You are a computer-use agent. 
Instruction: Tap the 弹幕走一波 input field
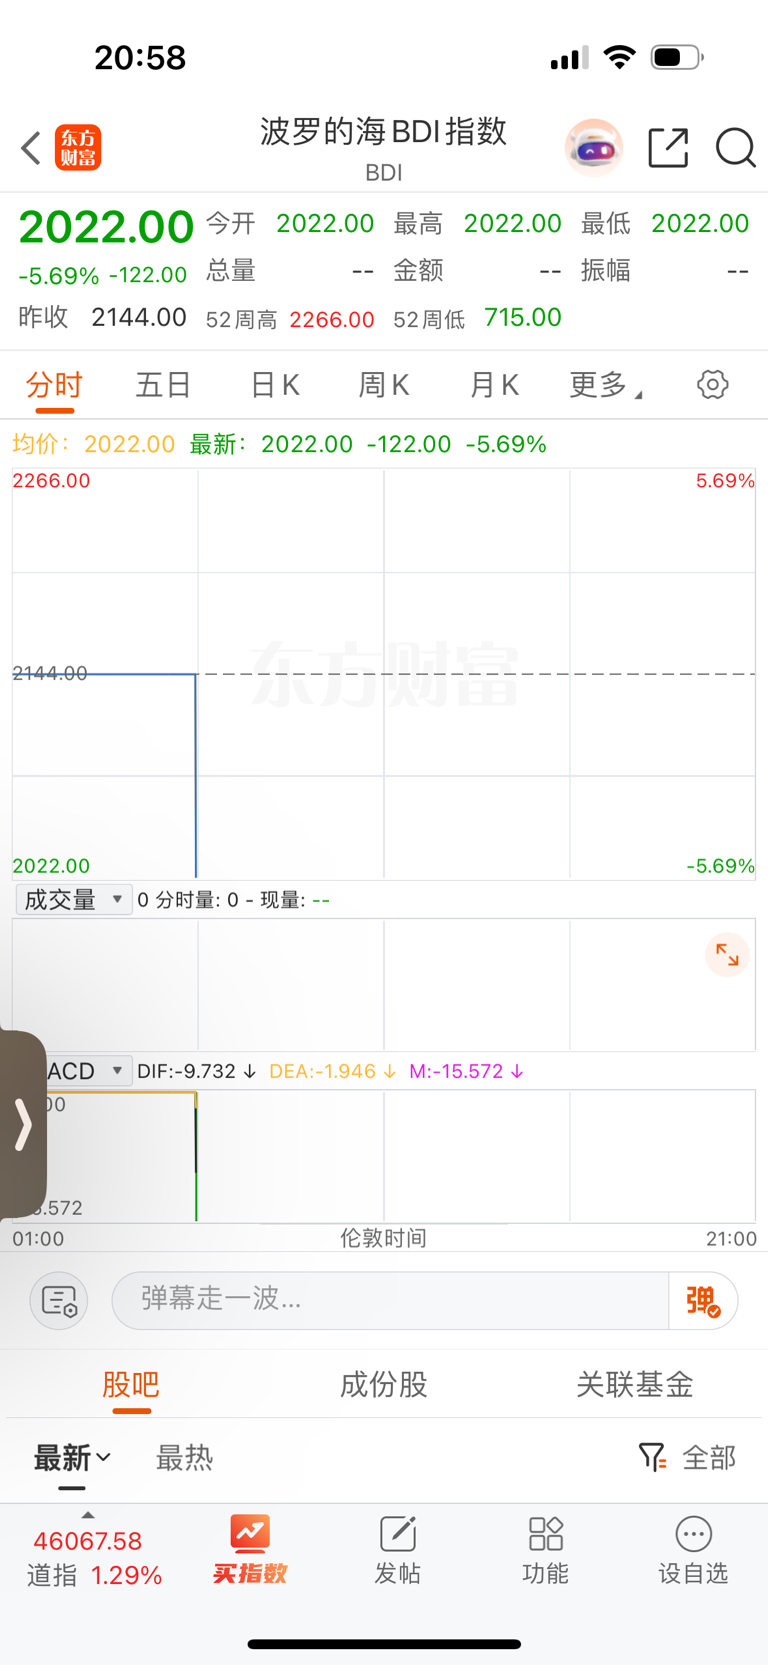pyautogui.click(x=390, y=1300)
